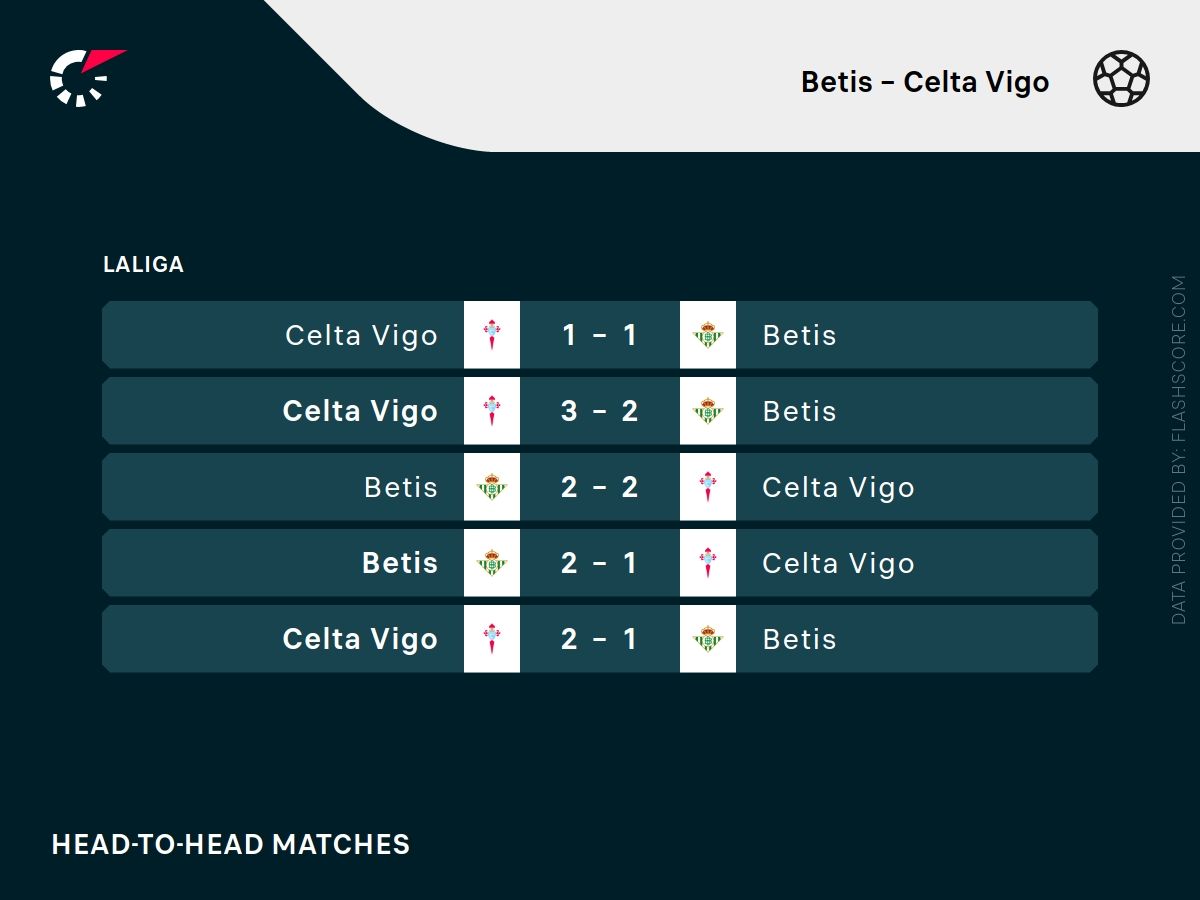Click Celta Vigo crest in 3-2 row
Image resolution: width=1200 pixels, height=900 pixels.
pyautogui.click(x=492, y=411)
